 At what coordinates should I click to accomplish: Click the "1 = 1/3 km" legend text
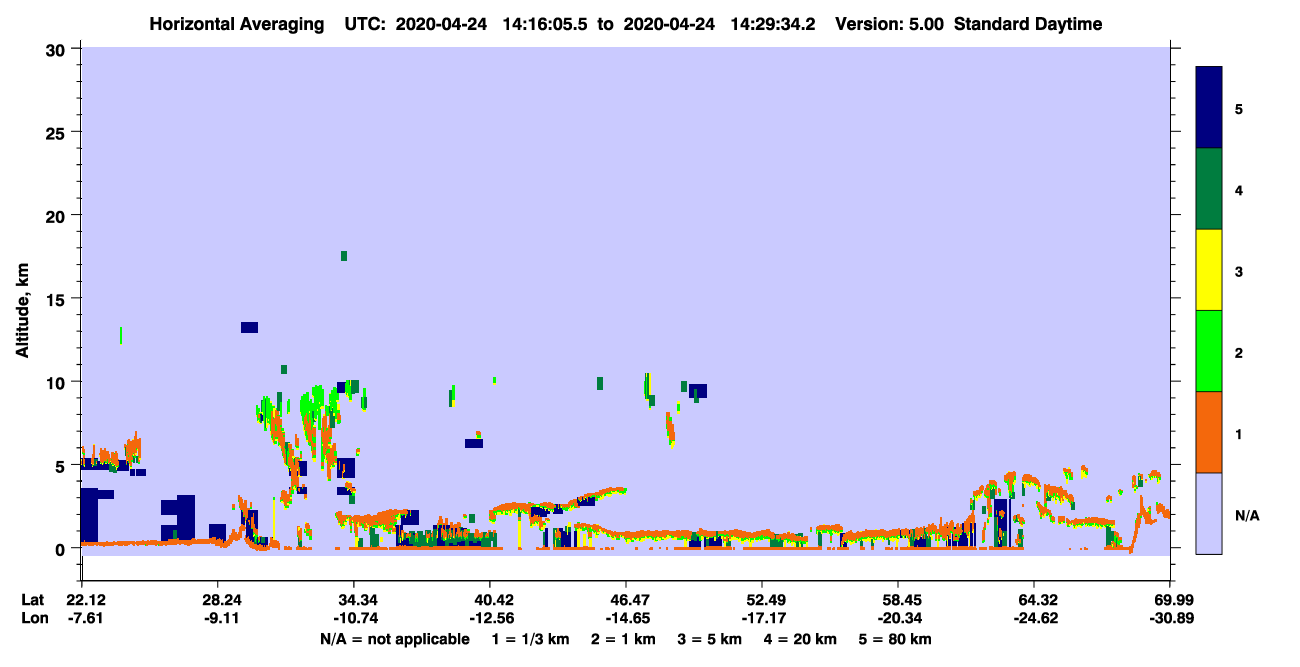tap(530, 639)
